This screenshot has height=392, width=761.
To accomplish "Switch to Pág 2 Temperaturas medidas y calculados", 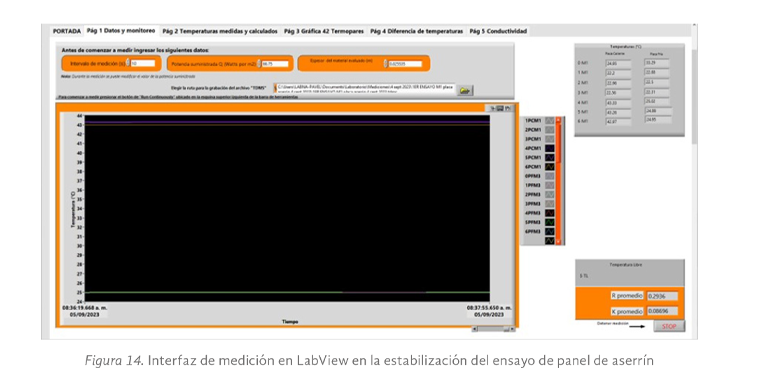I will (x=220, y=32).
